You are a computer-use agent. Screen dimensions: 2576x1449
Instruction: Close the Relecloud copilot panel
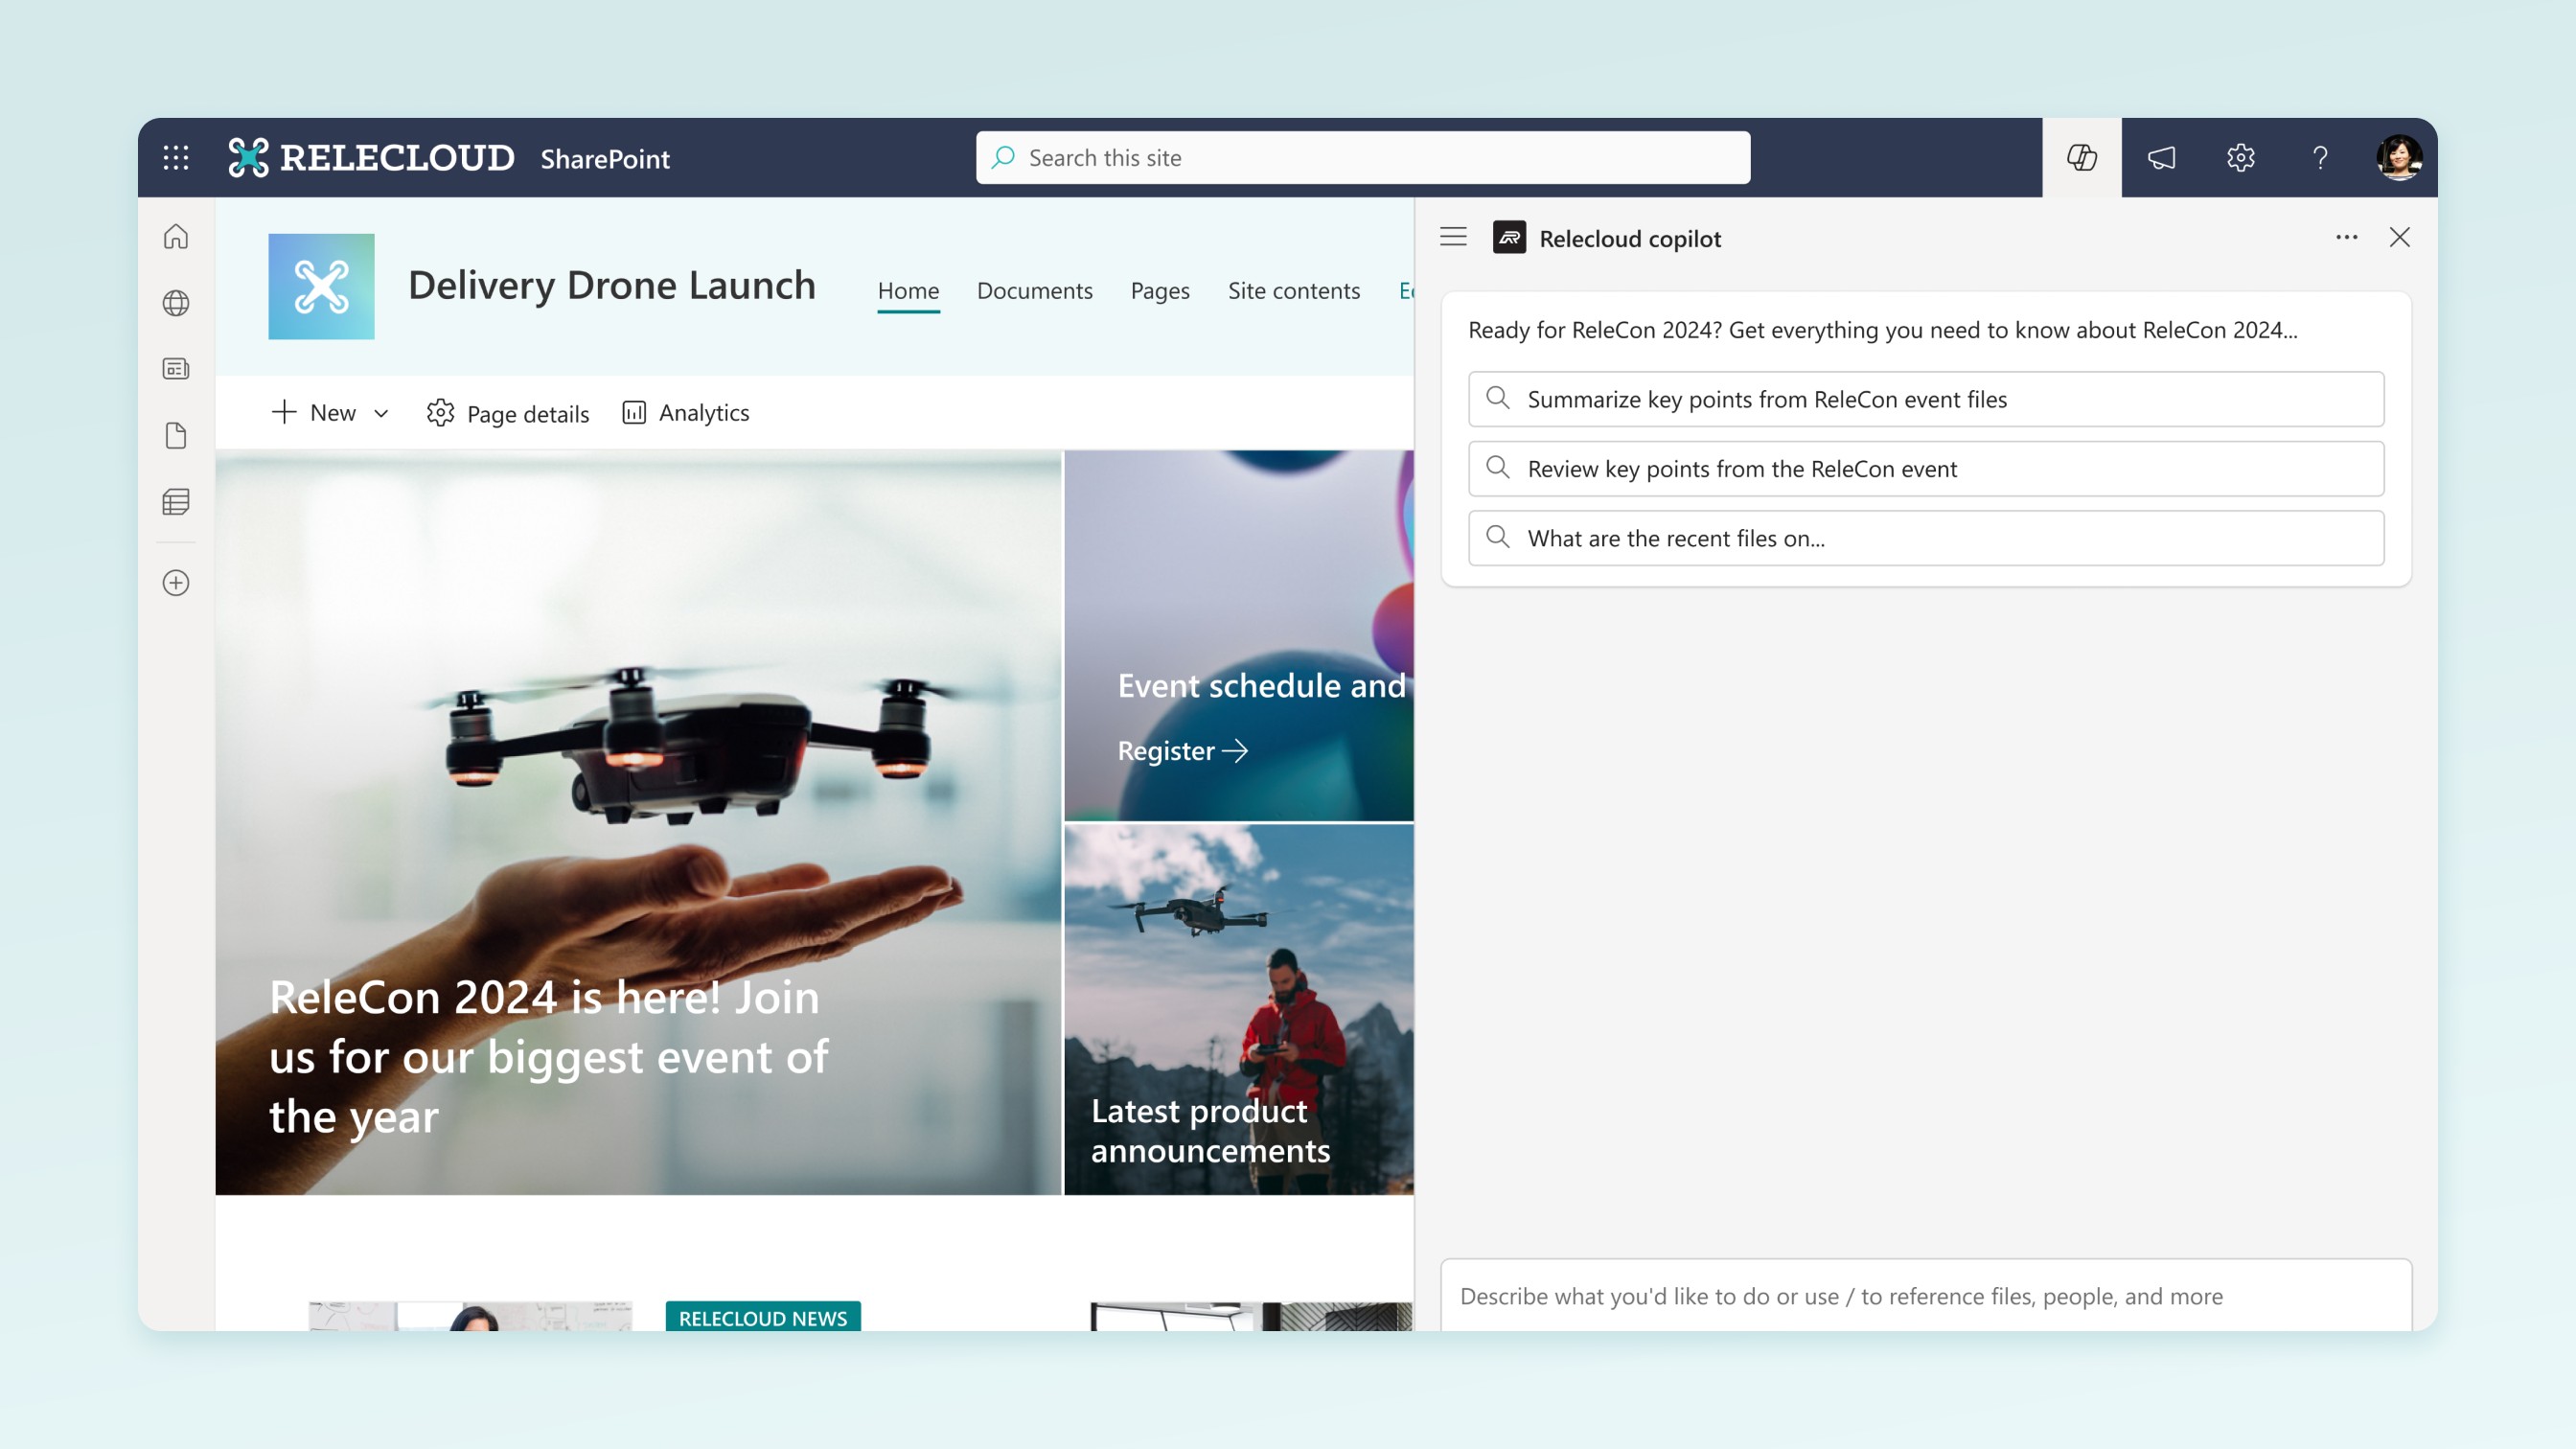[x=2399, y=237]
